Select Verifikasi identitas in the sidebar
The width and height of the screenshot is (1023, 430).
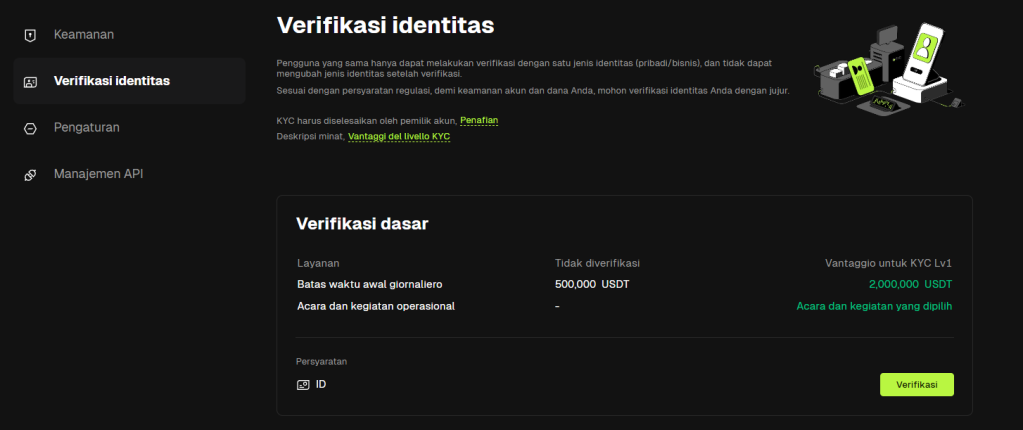tap(111, 81)
